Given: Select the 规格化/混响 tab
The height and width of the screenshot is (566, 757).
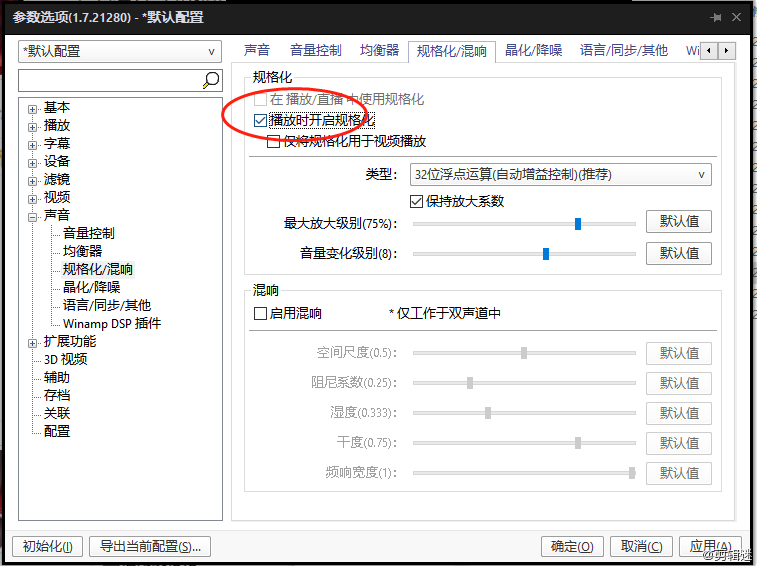Looking at the screenshot, I should (x=452, y=51).
